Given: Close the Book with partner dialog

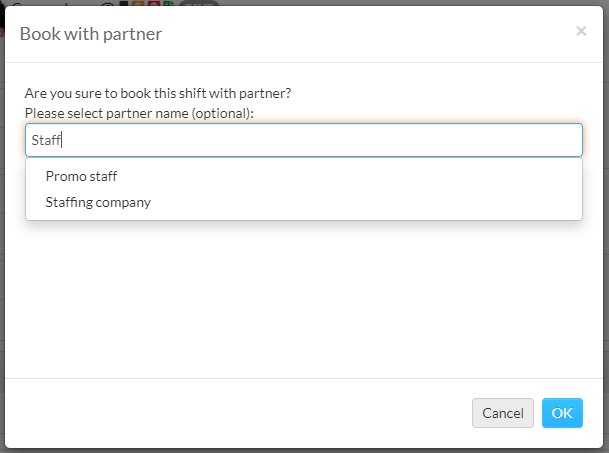Looking at the screenshot, I should (x=581, y=31).
